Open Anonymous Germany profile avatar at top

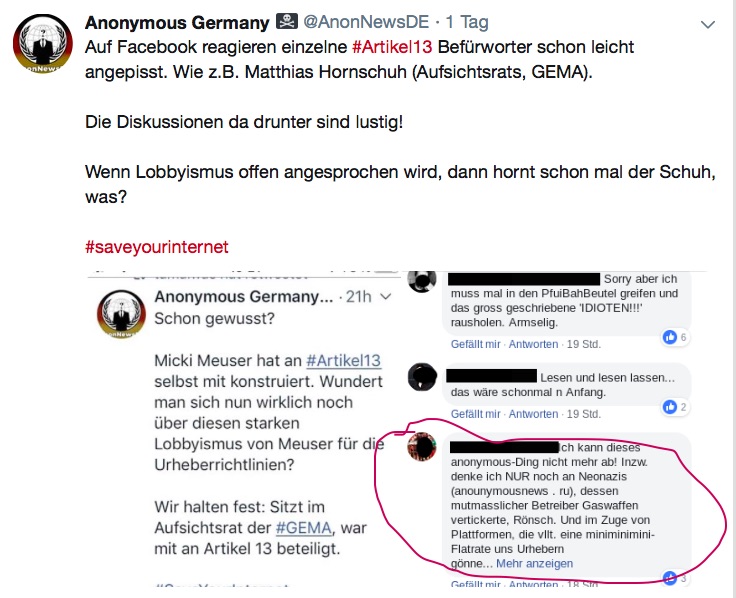(x=43, y=44)
